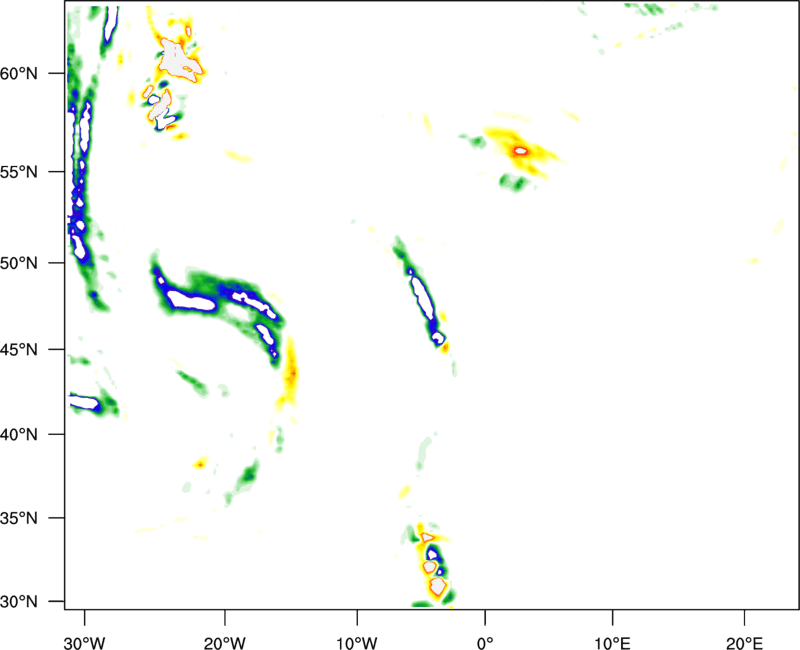Click the 60°N latitude label
The width and height of the screenshot is (800, 650).
pyautogui.click(x=19, y=74)
